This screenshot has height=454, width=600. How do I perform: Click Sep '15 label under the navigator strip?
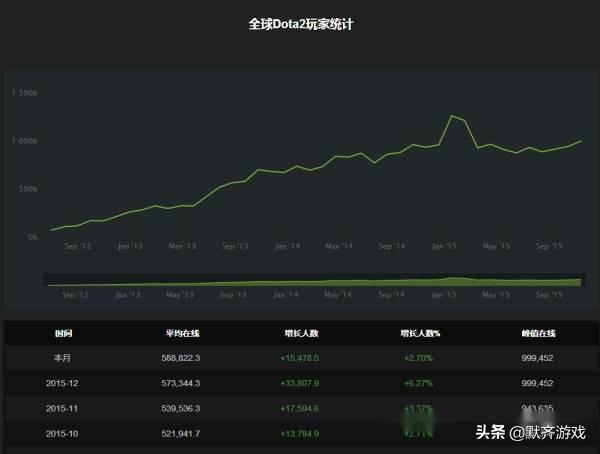click(x=549, y=295)
